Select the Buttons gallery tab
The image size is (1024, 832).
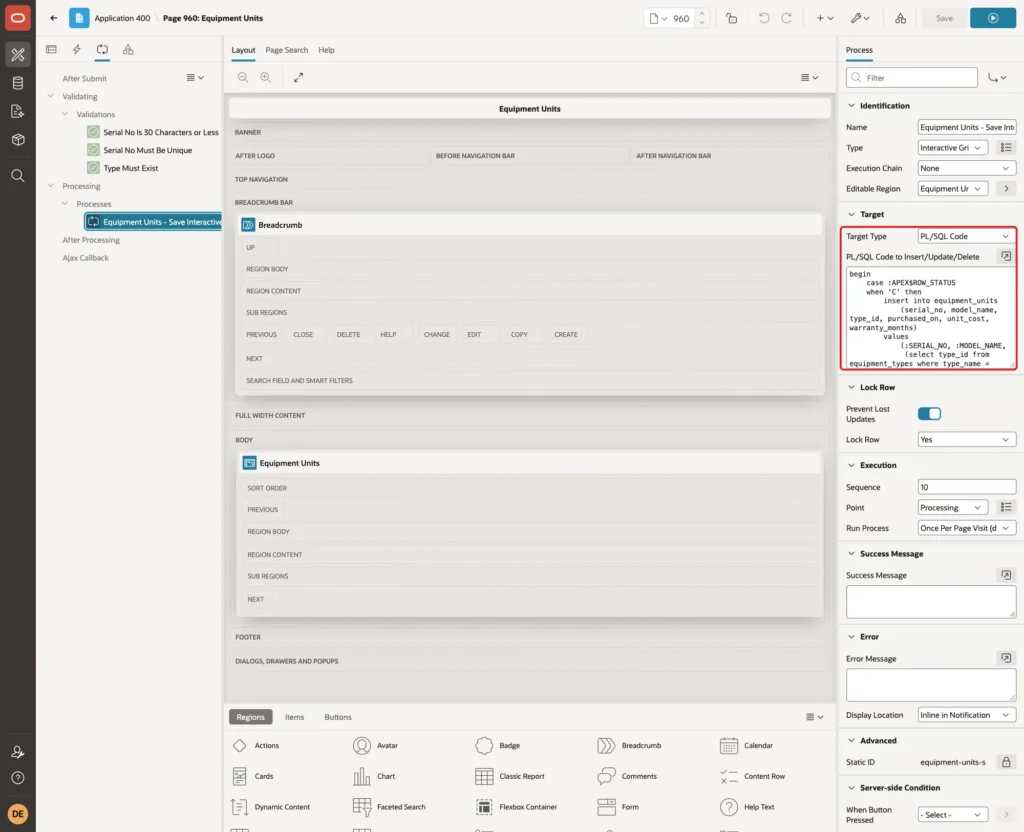[x=338, y=716]
